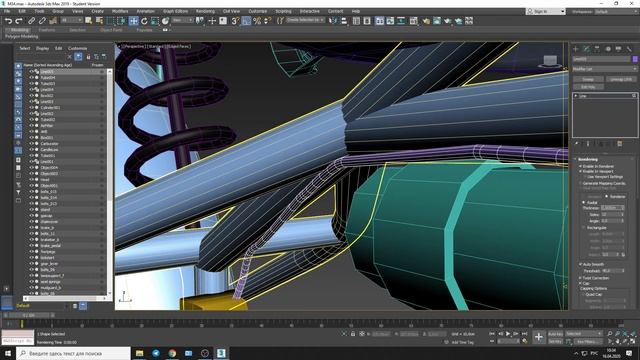Select the Rectangular radio button
This screenshot has width=640, height=360.
584,228
